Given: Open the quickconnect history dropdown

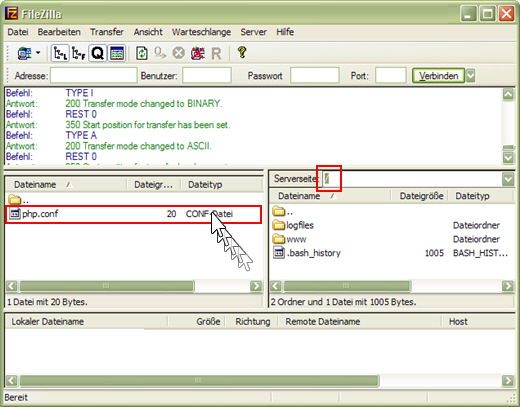Looking at the screenshot, I should [470, 76].
